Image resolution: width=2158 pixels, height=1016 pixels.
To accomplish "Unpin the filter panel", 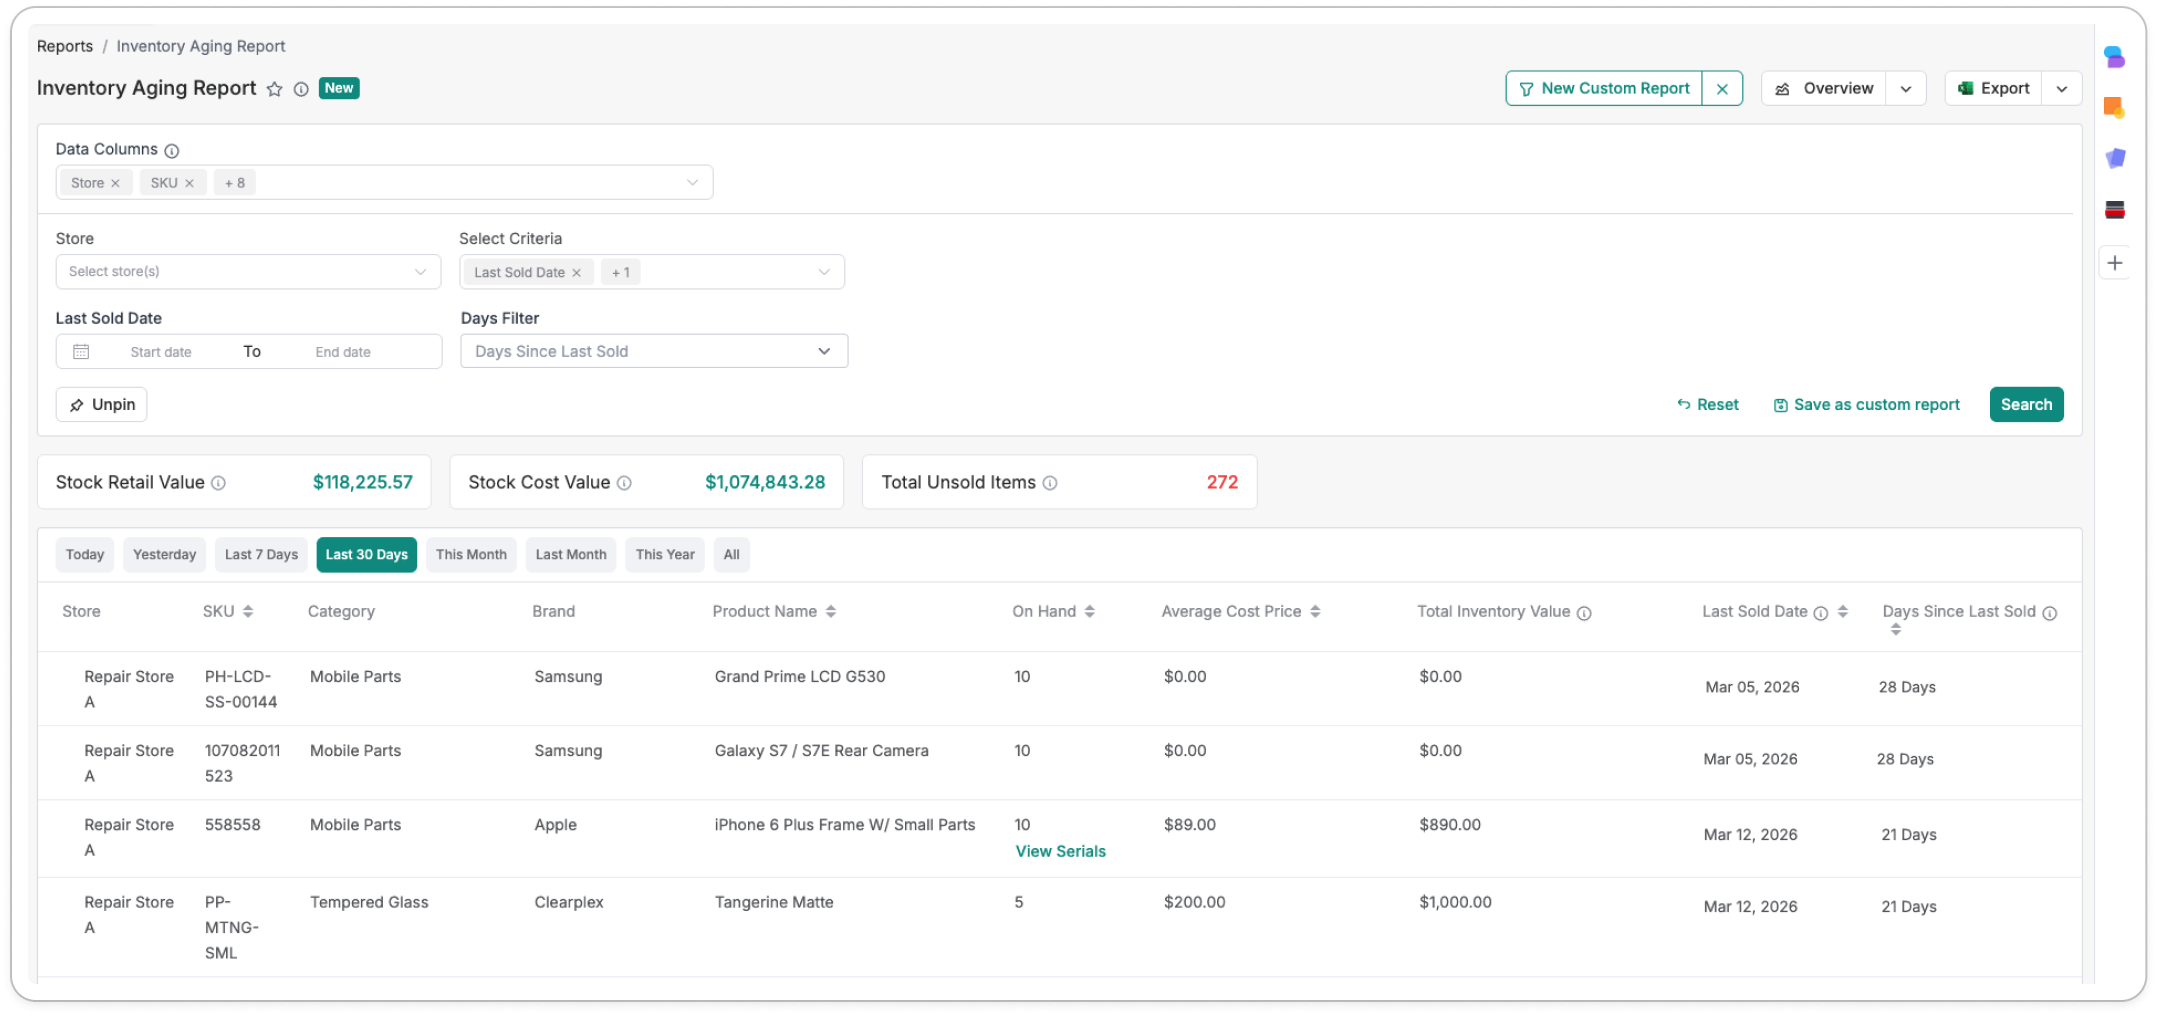I will (x=102, y=404).
